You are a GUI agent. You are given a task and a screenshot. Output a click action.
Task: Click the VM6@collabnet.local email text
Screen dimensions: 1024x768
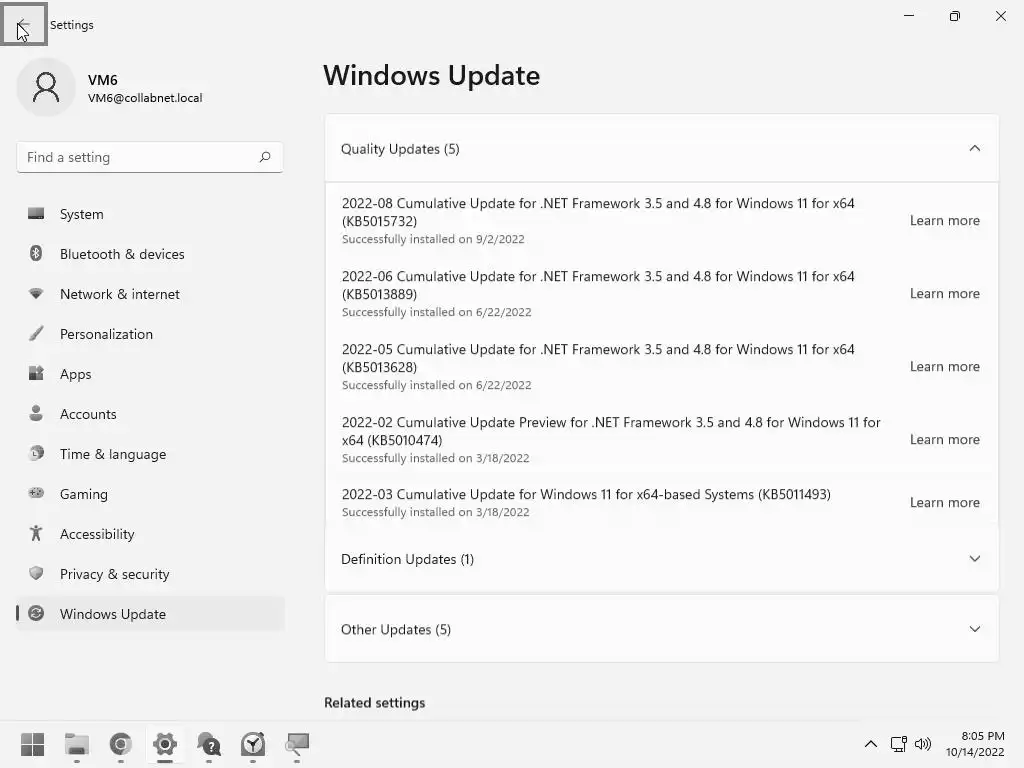point(145,98)
